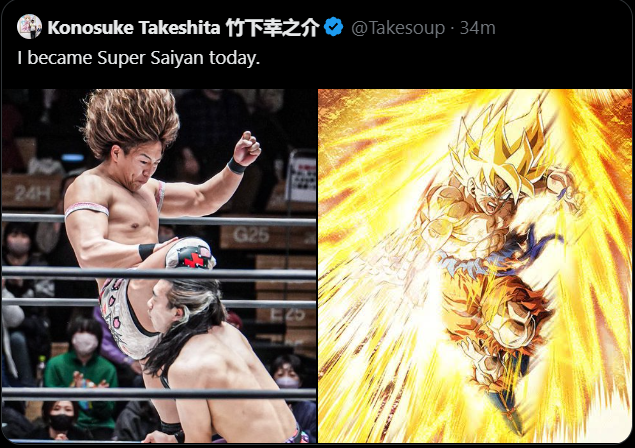Image resolution: width=635 pixels, height=448 pixels.
Task: Click the blue verified checkmark badge
Action: coord(334,27)
